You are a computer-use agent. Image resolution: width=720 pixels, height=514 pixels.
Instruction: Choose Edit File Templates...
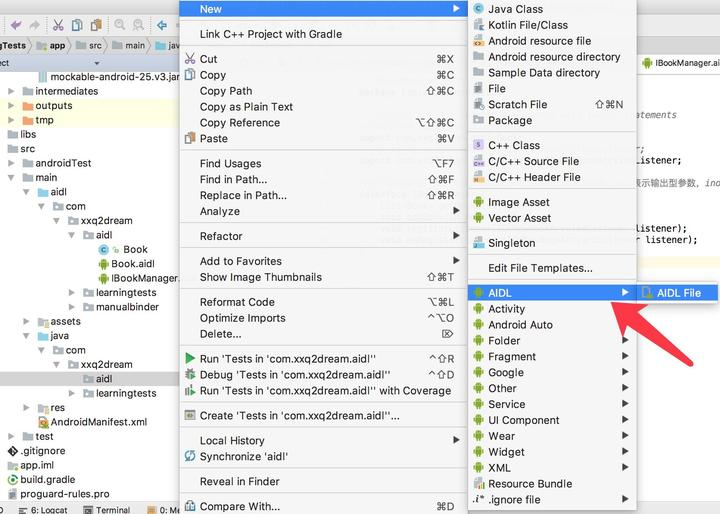pos(552,268)
